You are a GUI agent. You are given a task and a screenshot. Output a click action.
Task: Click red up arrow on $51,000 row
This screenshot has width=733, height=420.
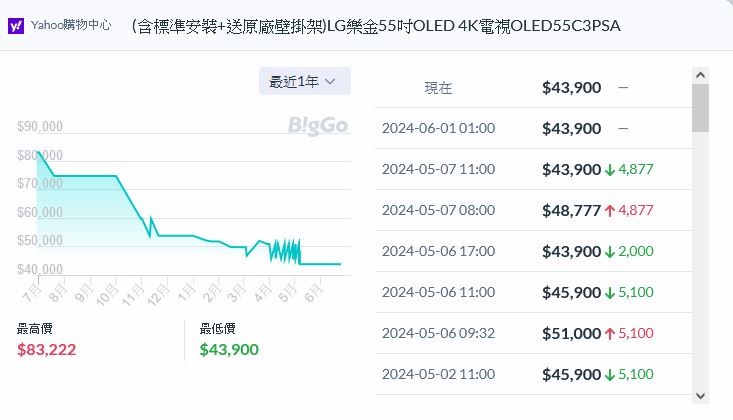click(x=610, y=333)
